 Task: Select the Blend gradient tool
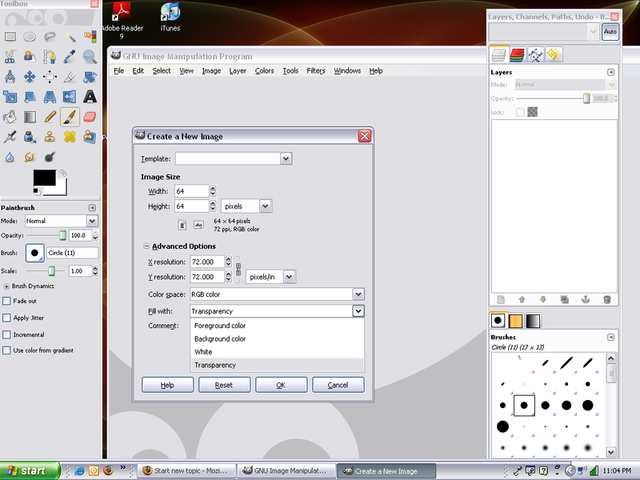(29, 117)
